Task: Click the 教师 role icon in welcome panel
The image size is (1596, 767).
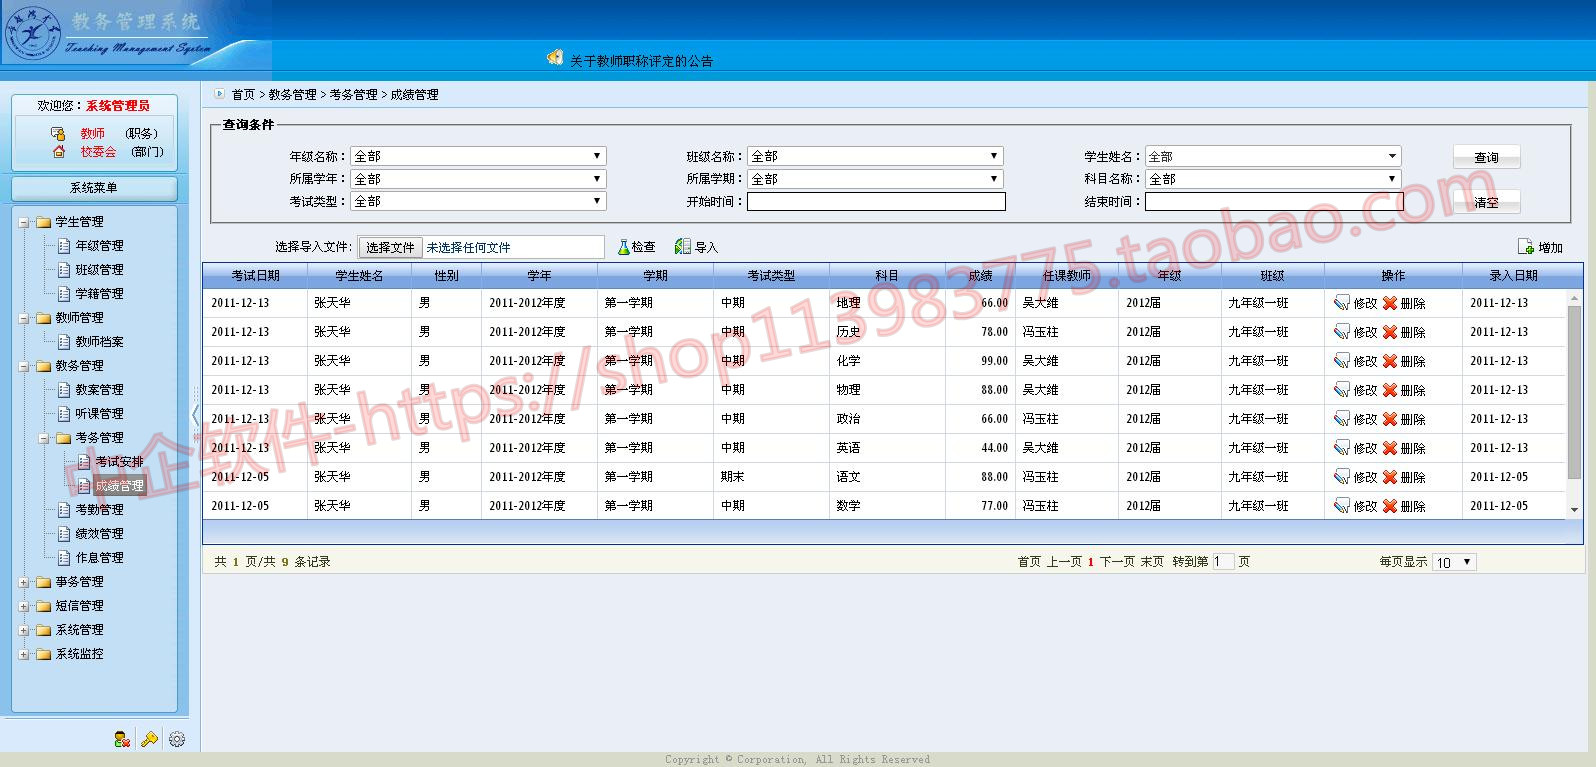Action: point(58,133)
